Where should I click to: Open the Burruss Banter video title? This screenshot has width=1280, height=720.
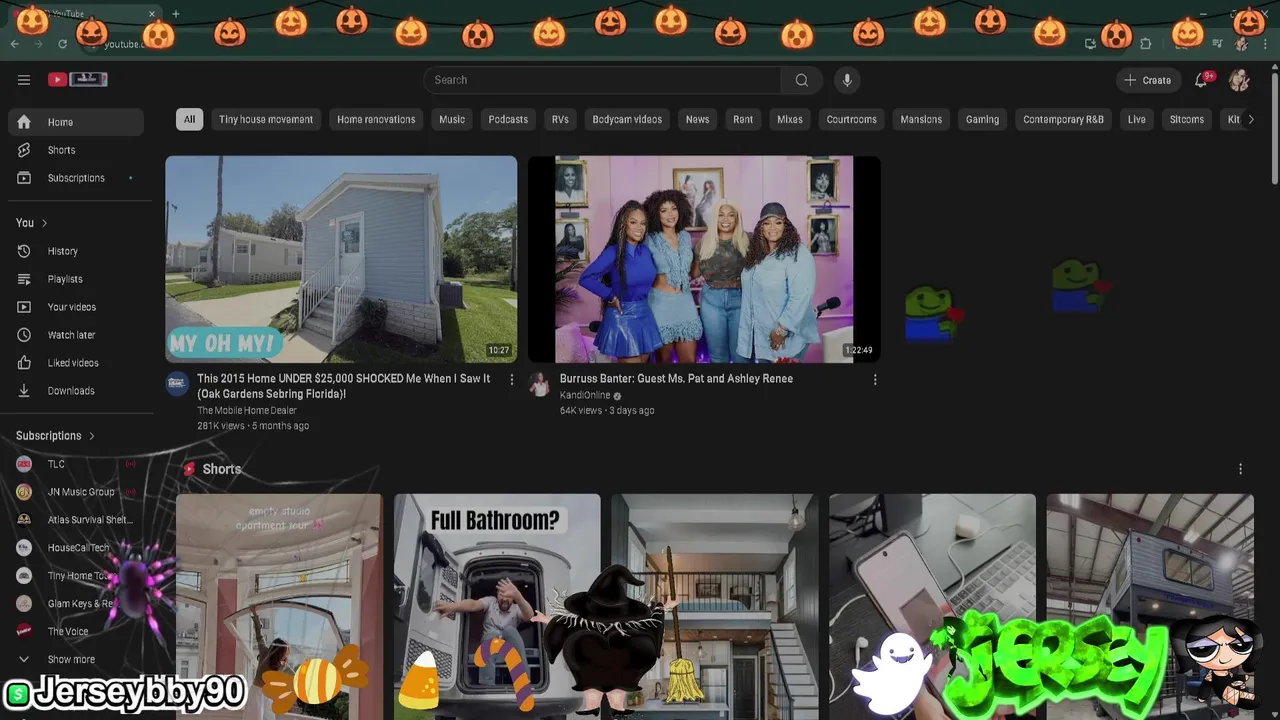point(676,379)
